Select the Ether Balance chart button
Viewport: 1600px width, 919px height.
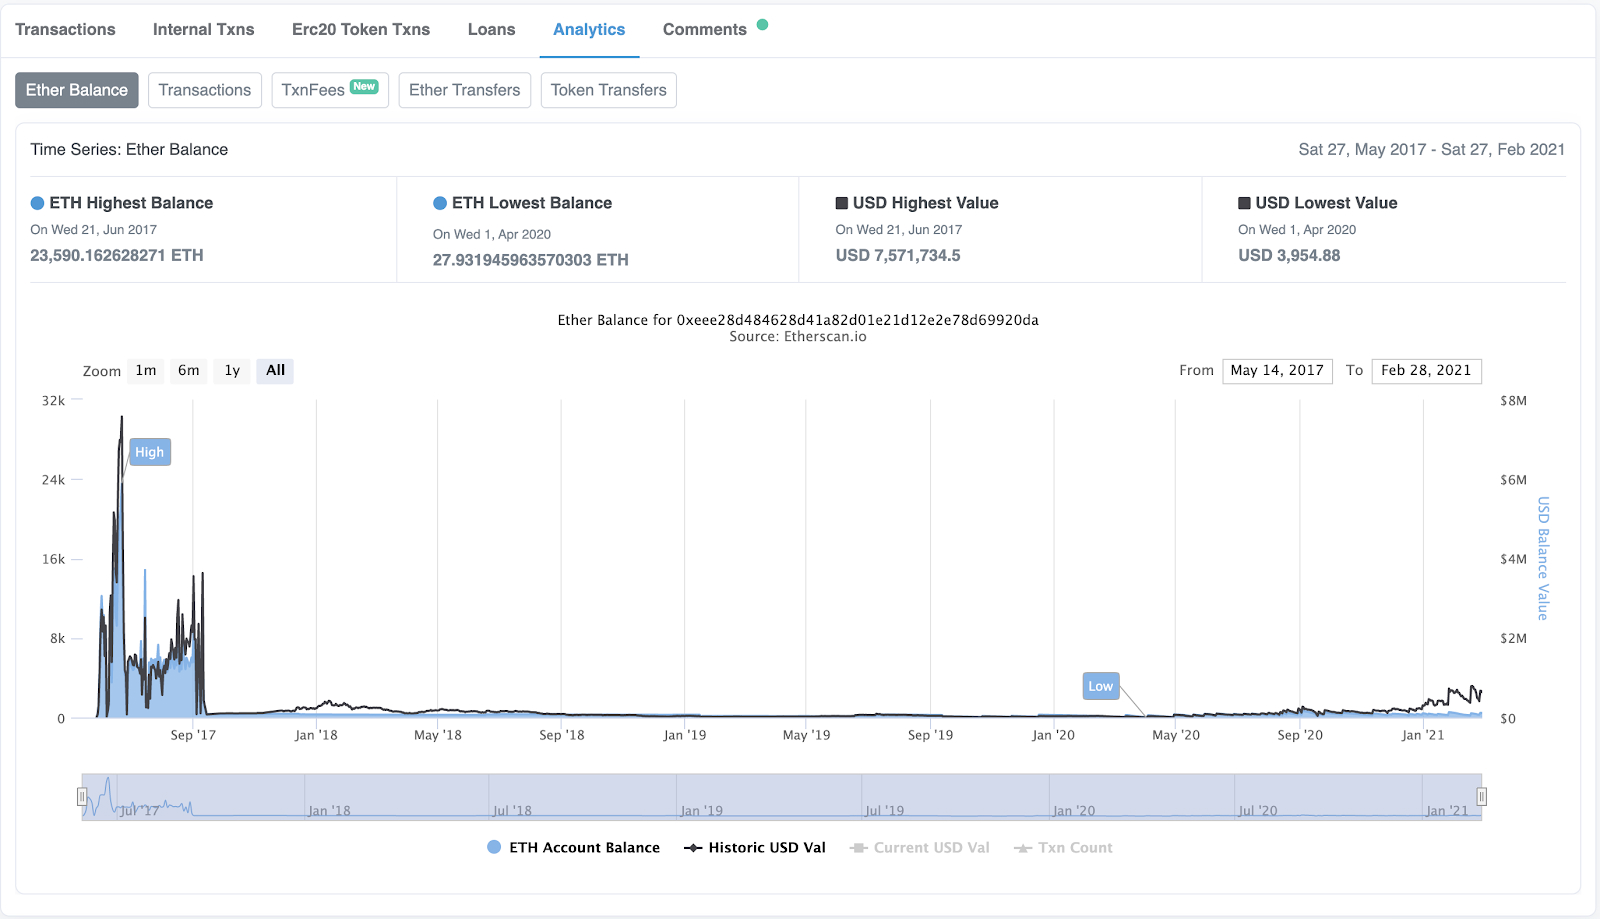[x=77, y=90]
